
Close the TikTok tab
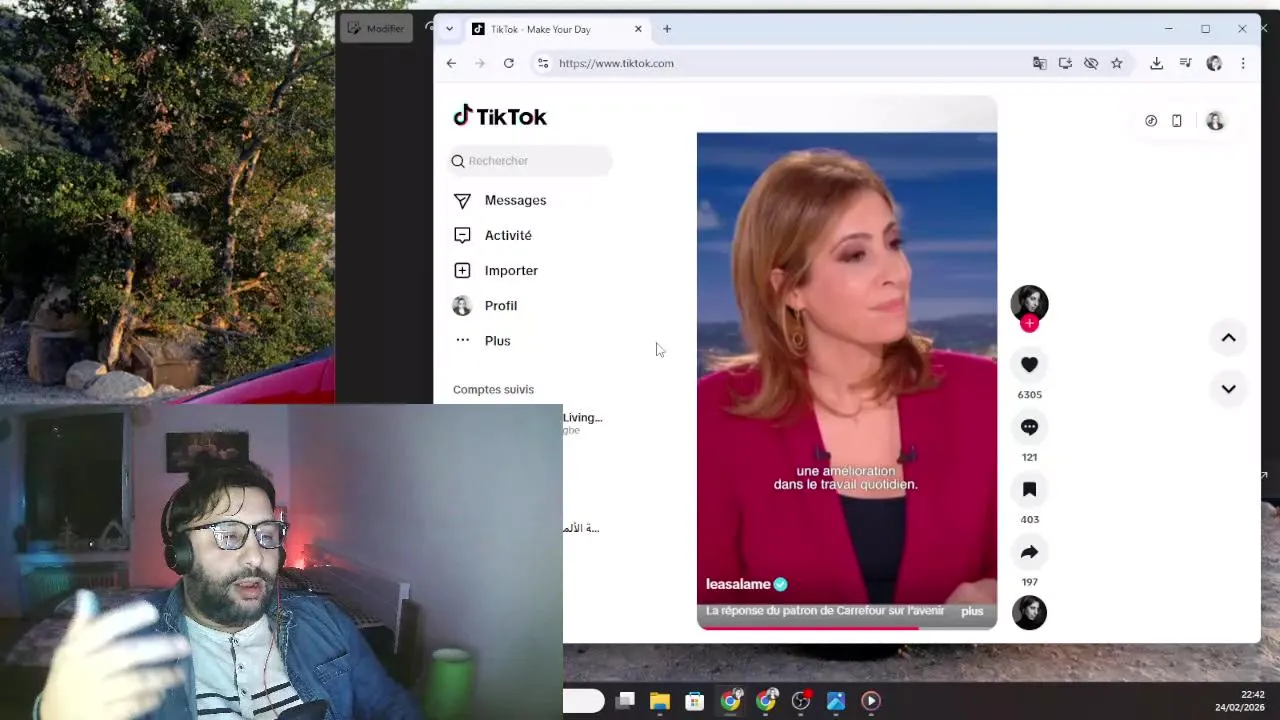[x=638, y=29]
